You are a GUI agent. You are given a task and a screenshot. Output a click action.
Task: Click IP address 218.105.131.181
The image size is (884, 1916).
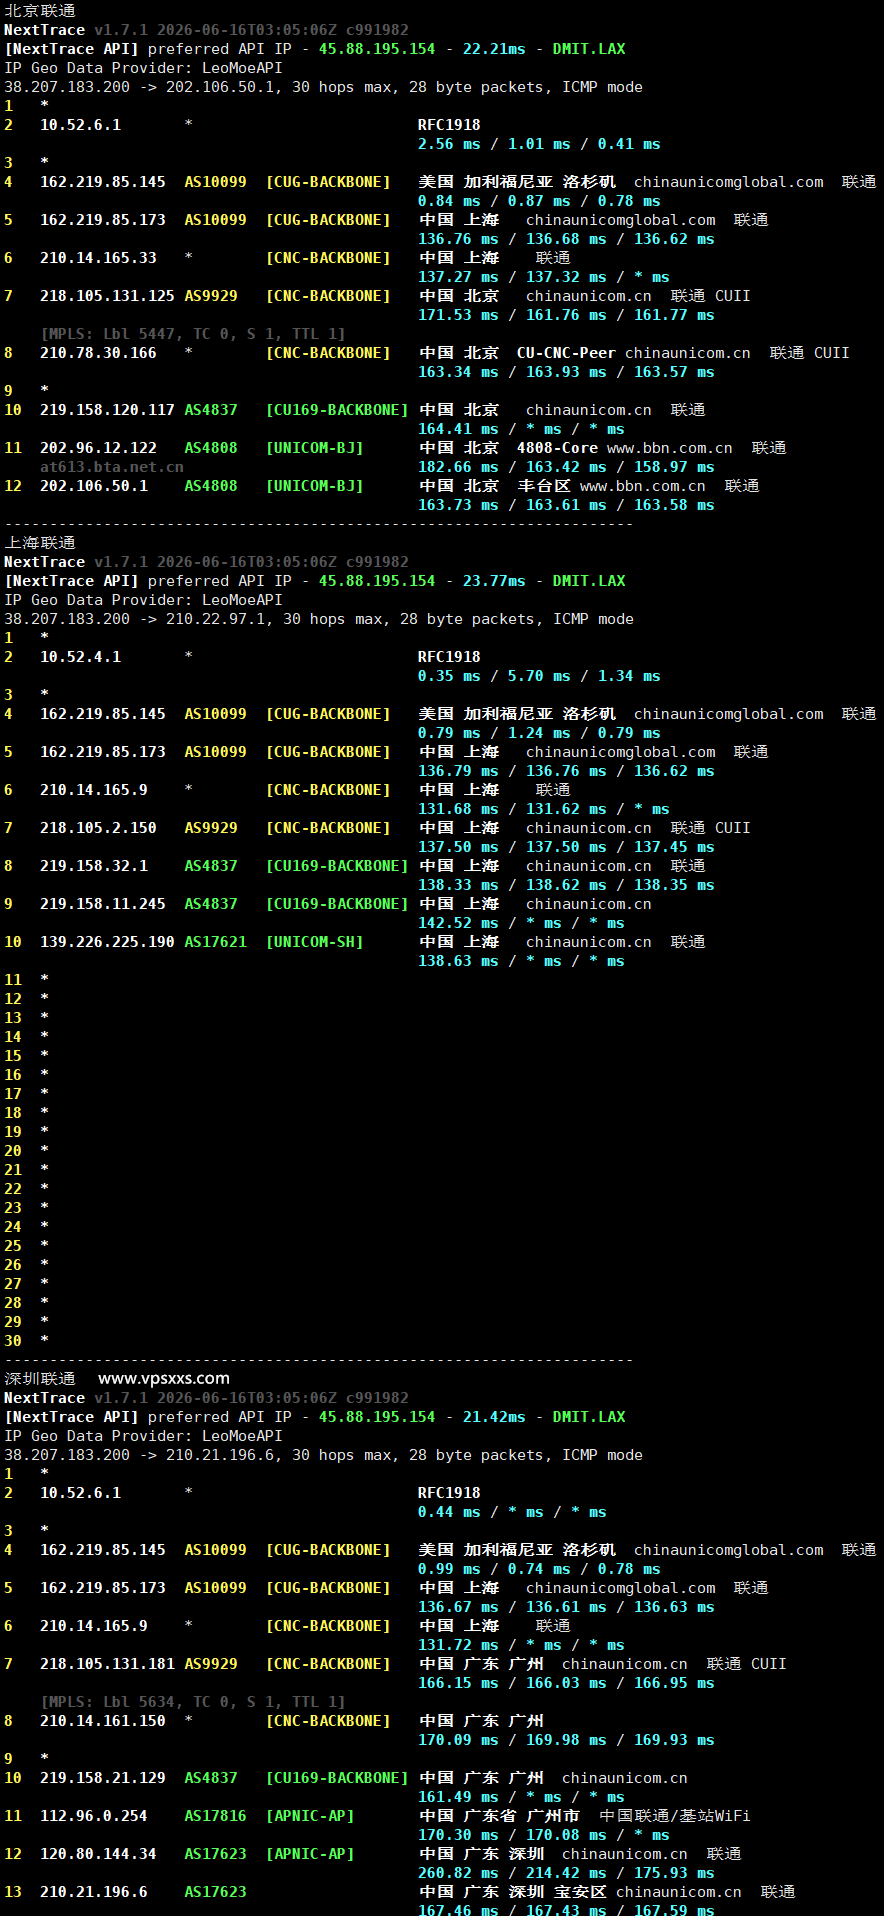(x=107, y=1664)
